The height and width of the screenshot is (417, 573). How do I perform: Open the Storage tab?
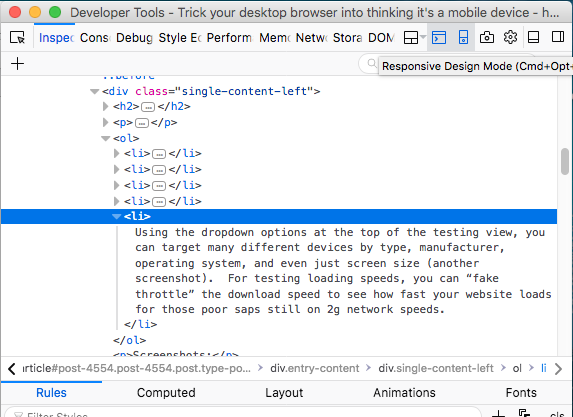coord(348,38)
